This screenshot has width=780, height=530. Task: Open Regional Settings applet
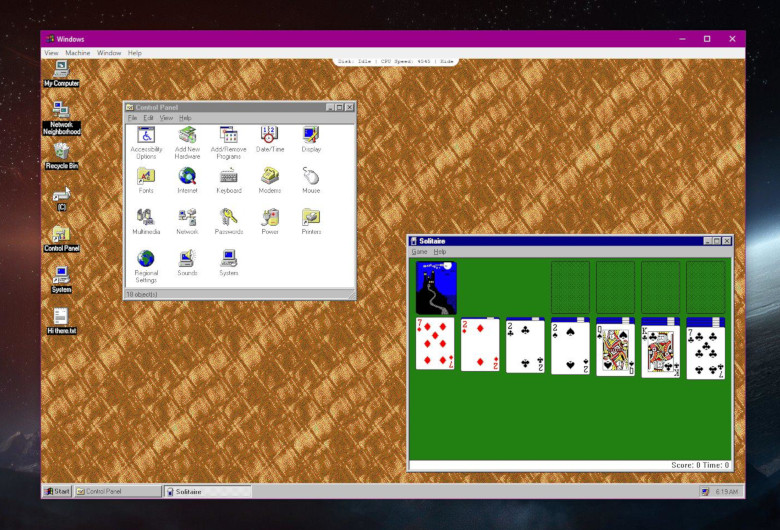(x=146, y=267)
